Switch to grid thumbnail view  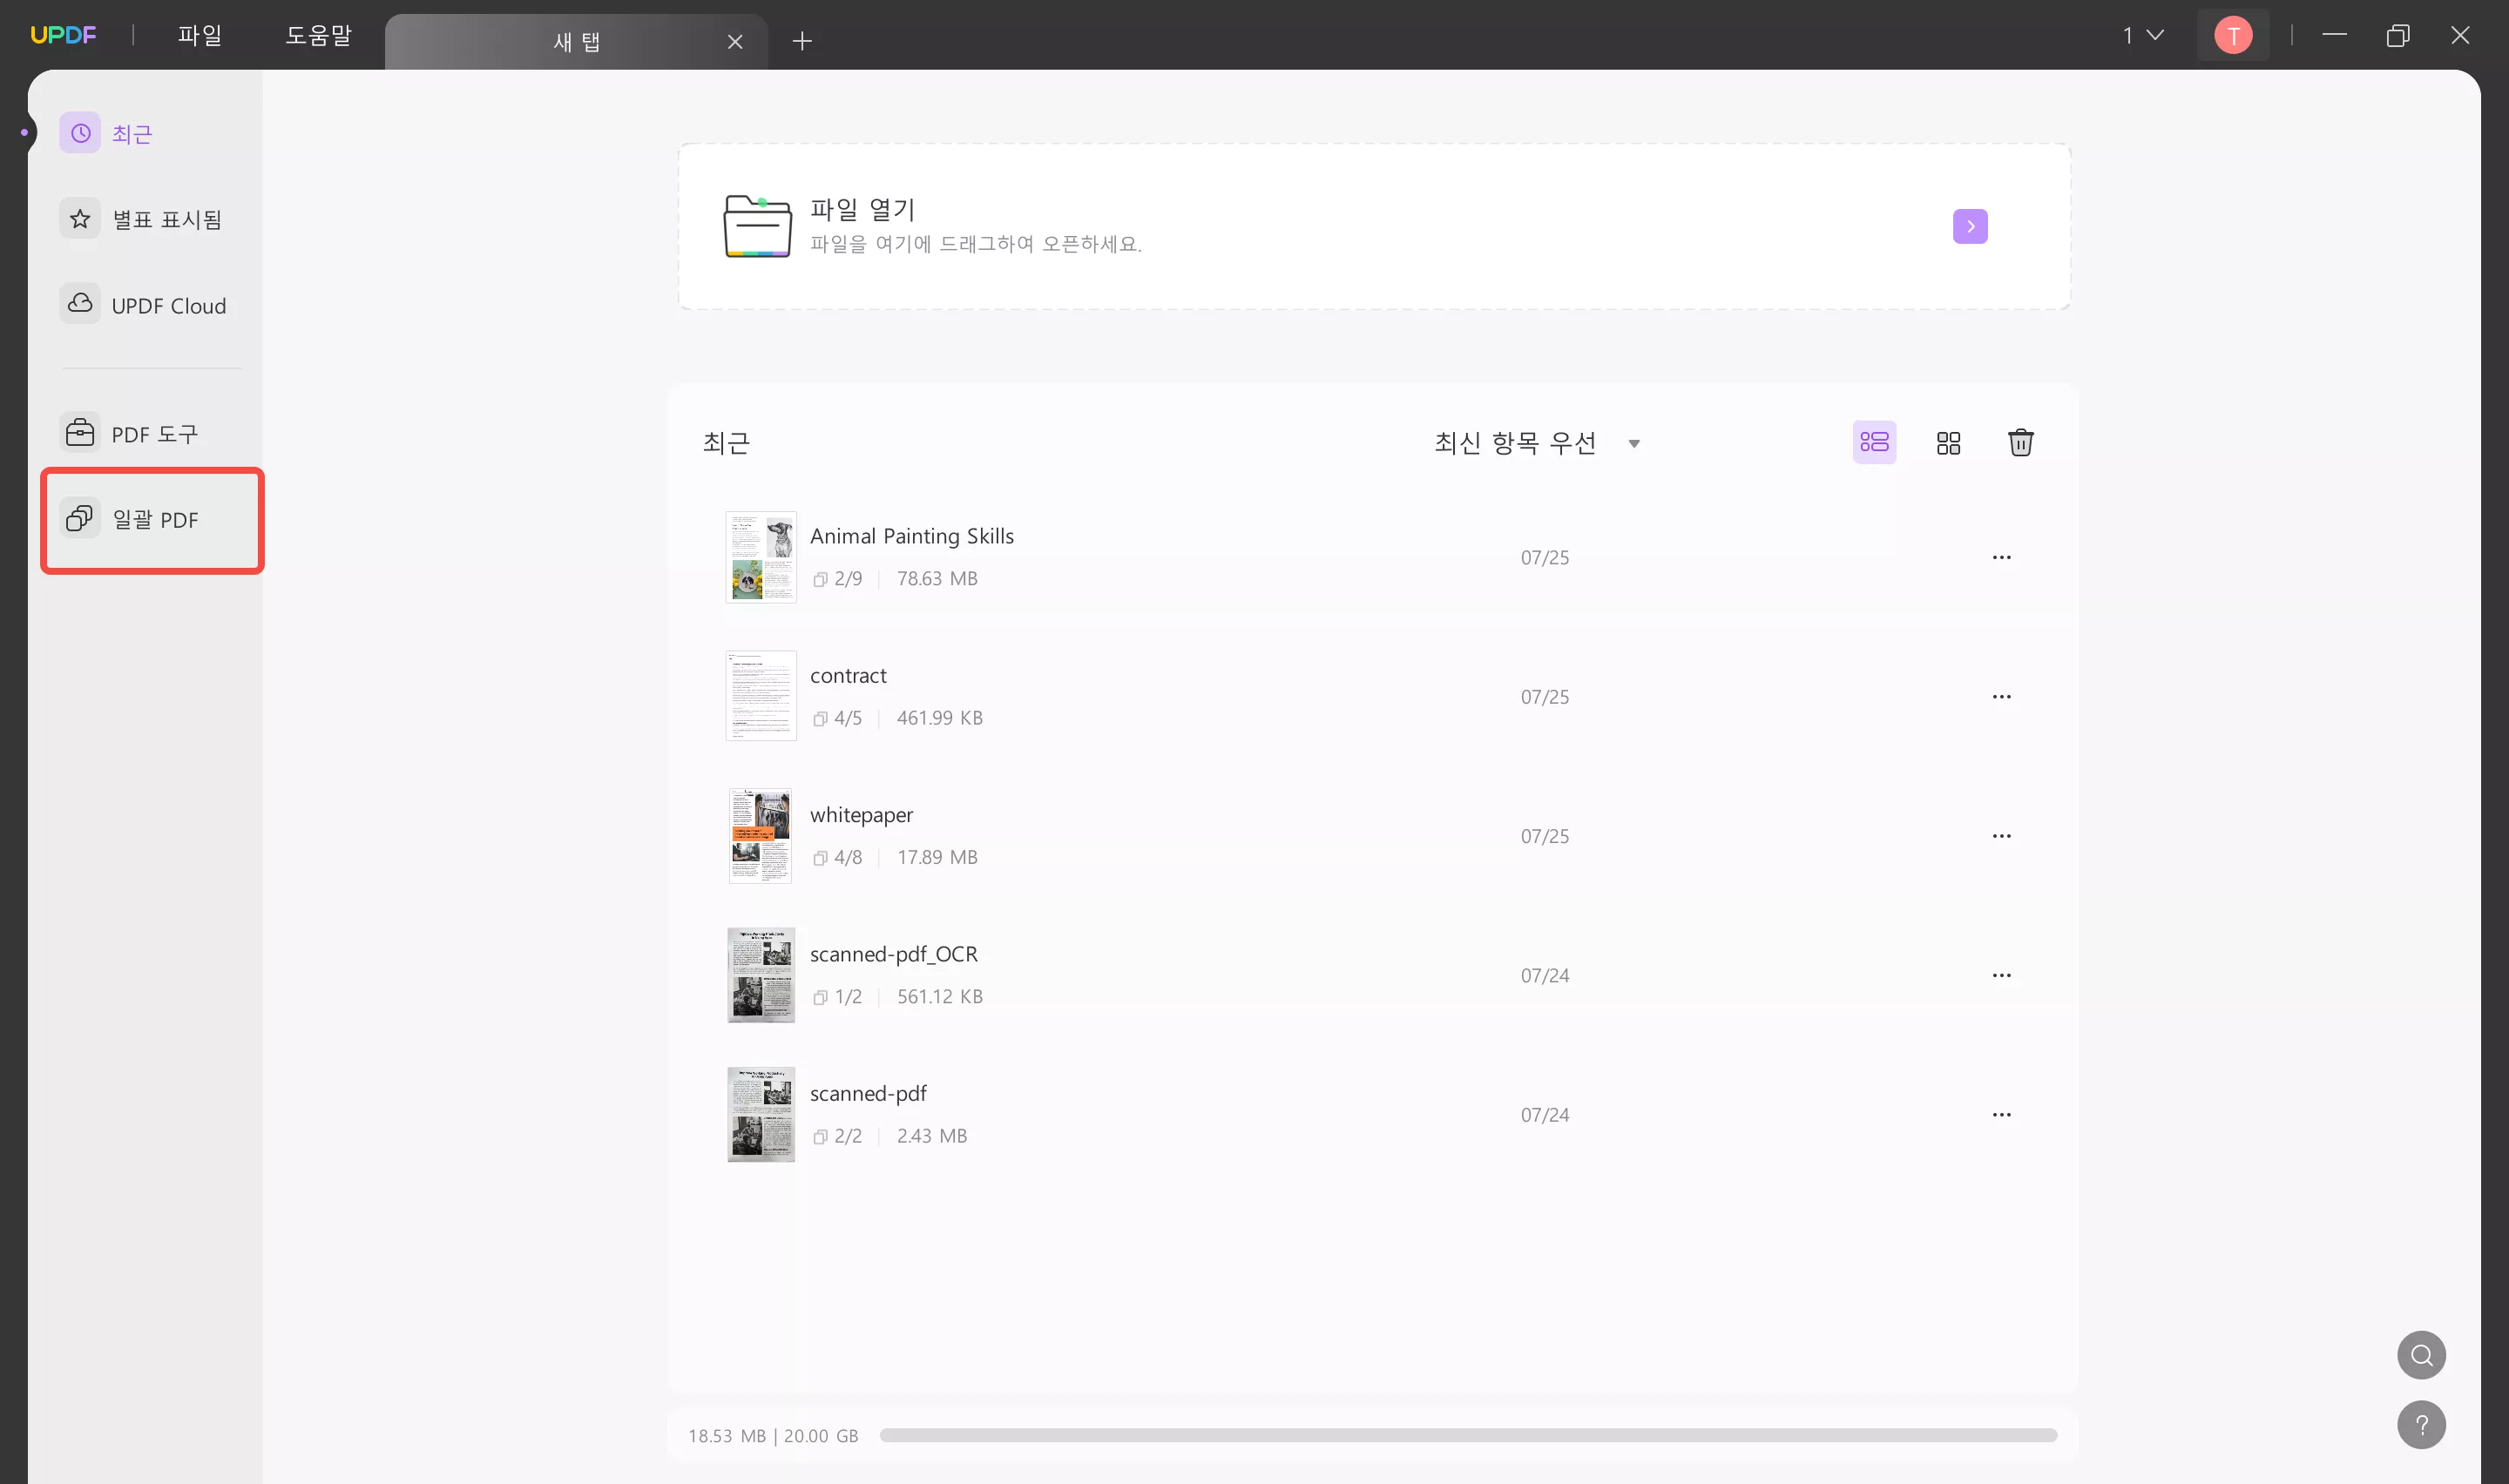pyautogui.click(x=1948, y=442)
